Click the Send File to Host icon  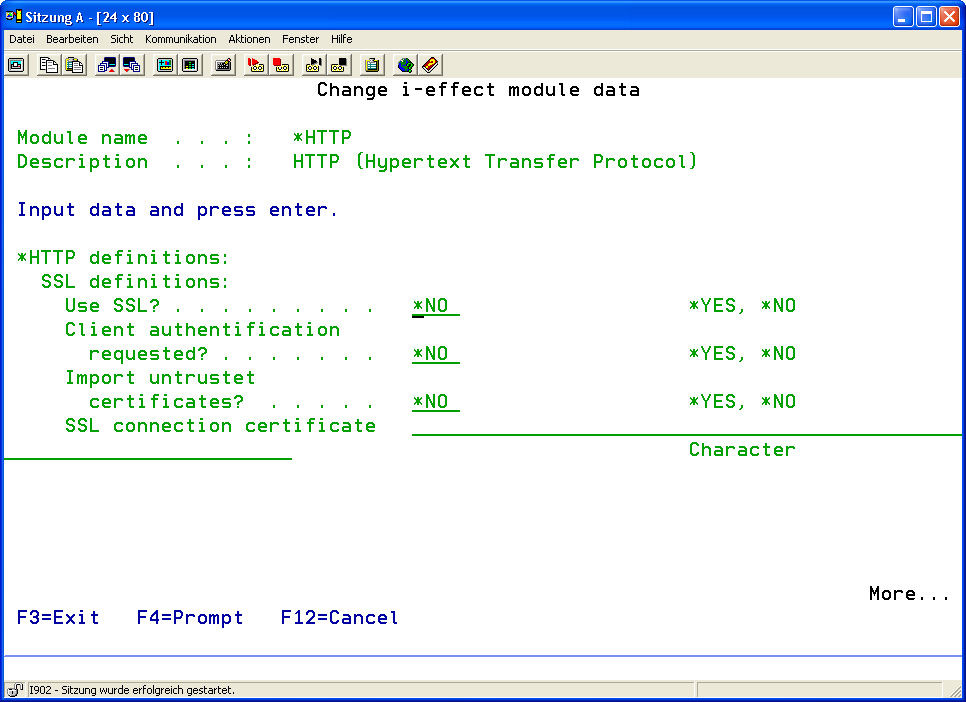click(106, 65)
